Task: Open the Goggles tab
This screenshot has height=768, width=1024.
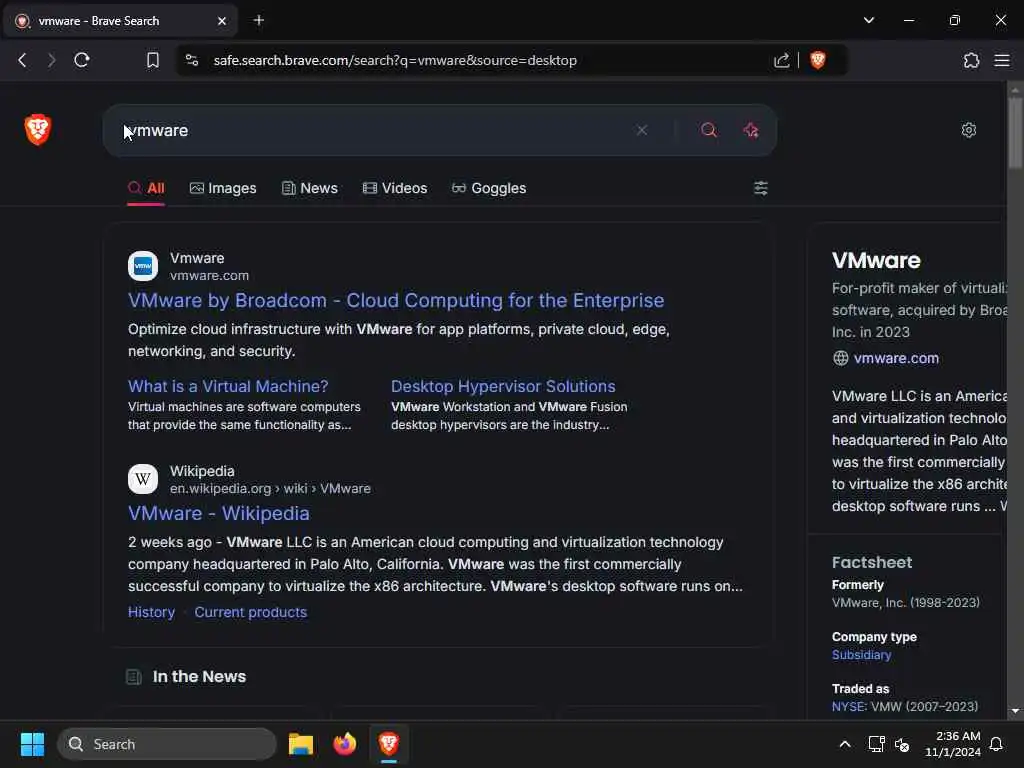Action: pyautogui.click(x=488, y=188)
